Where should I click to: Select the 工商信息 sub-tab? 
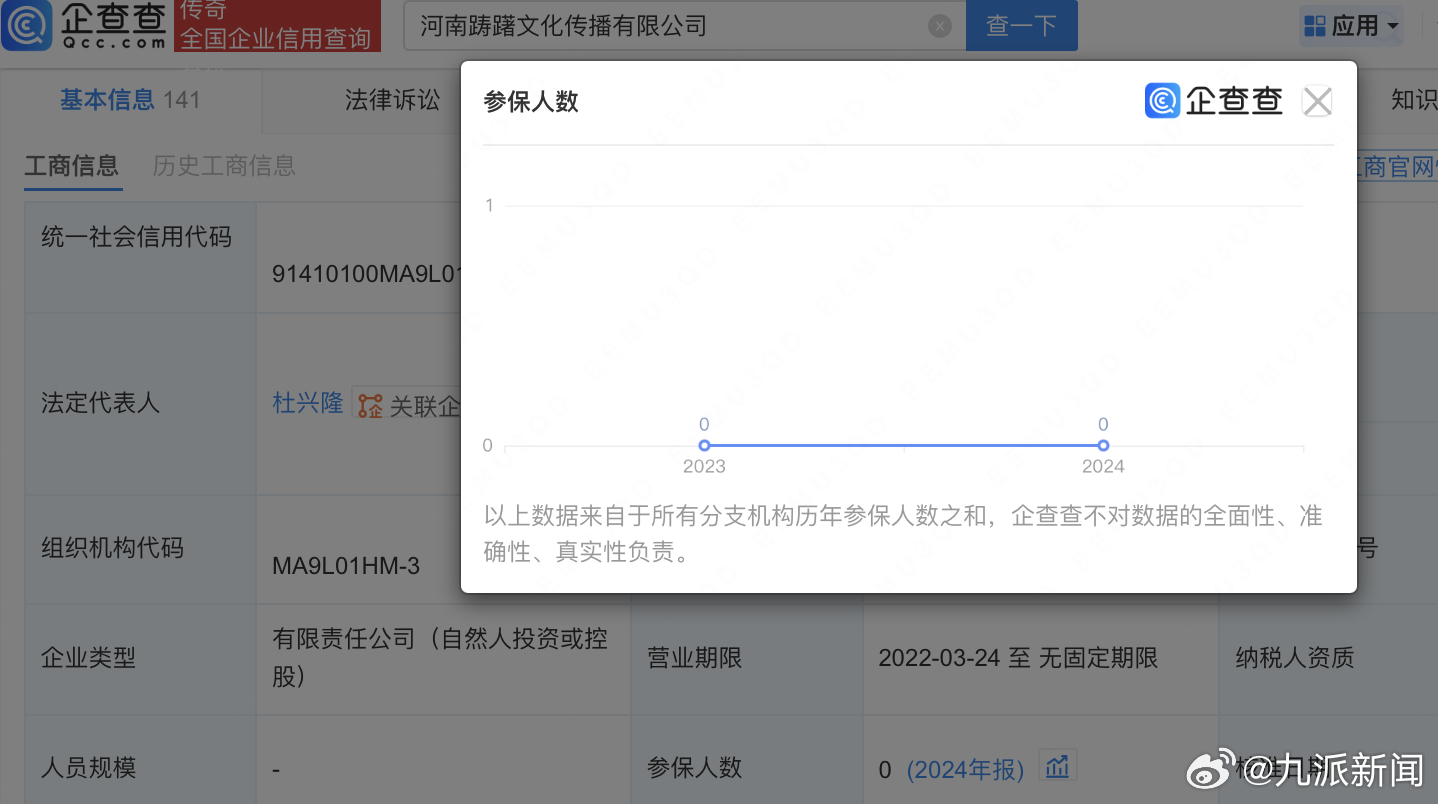click(x=71, y=165)
